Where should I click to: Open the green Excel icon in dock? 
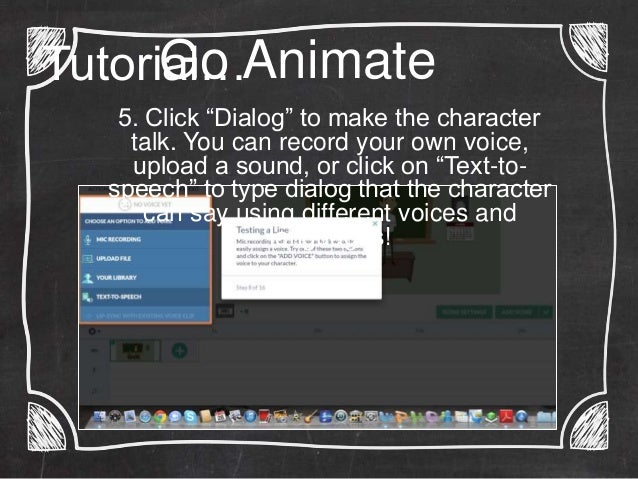tap(415, 416)
